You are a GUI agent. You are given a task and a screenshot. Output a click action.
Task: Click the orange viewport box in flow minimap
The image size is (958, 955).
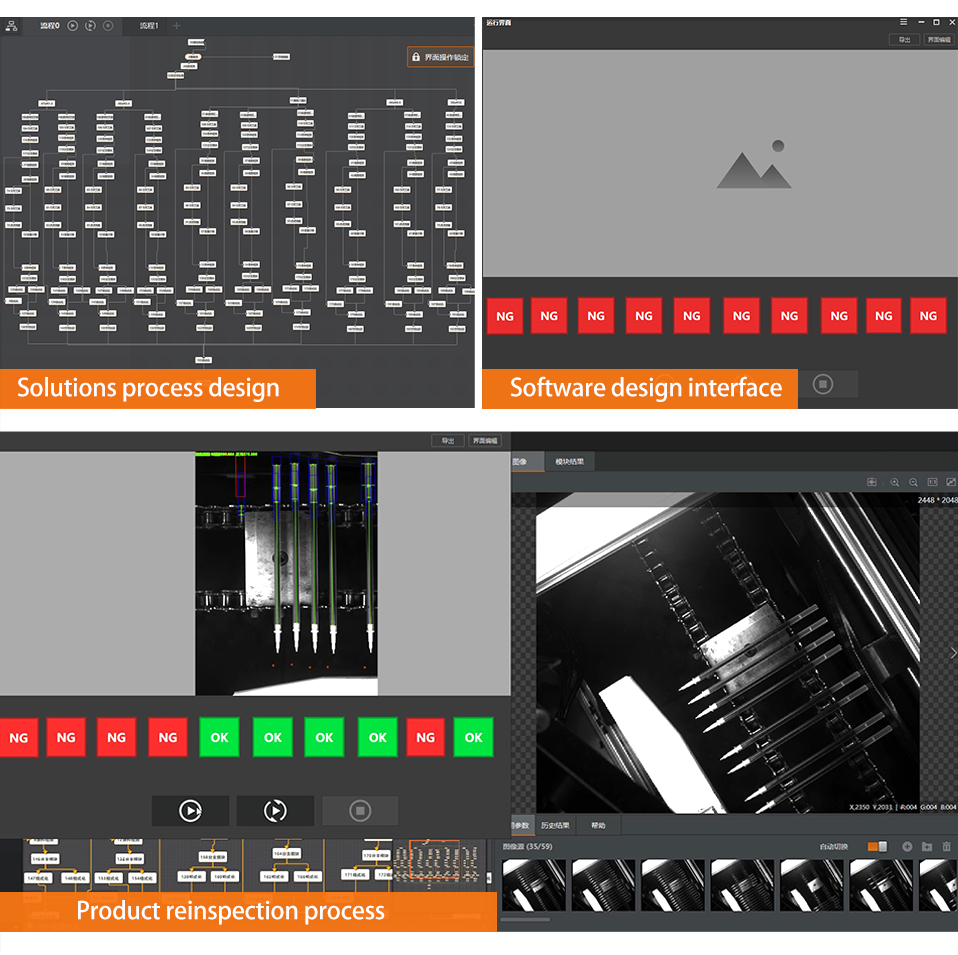click(434, 860)
